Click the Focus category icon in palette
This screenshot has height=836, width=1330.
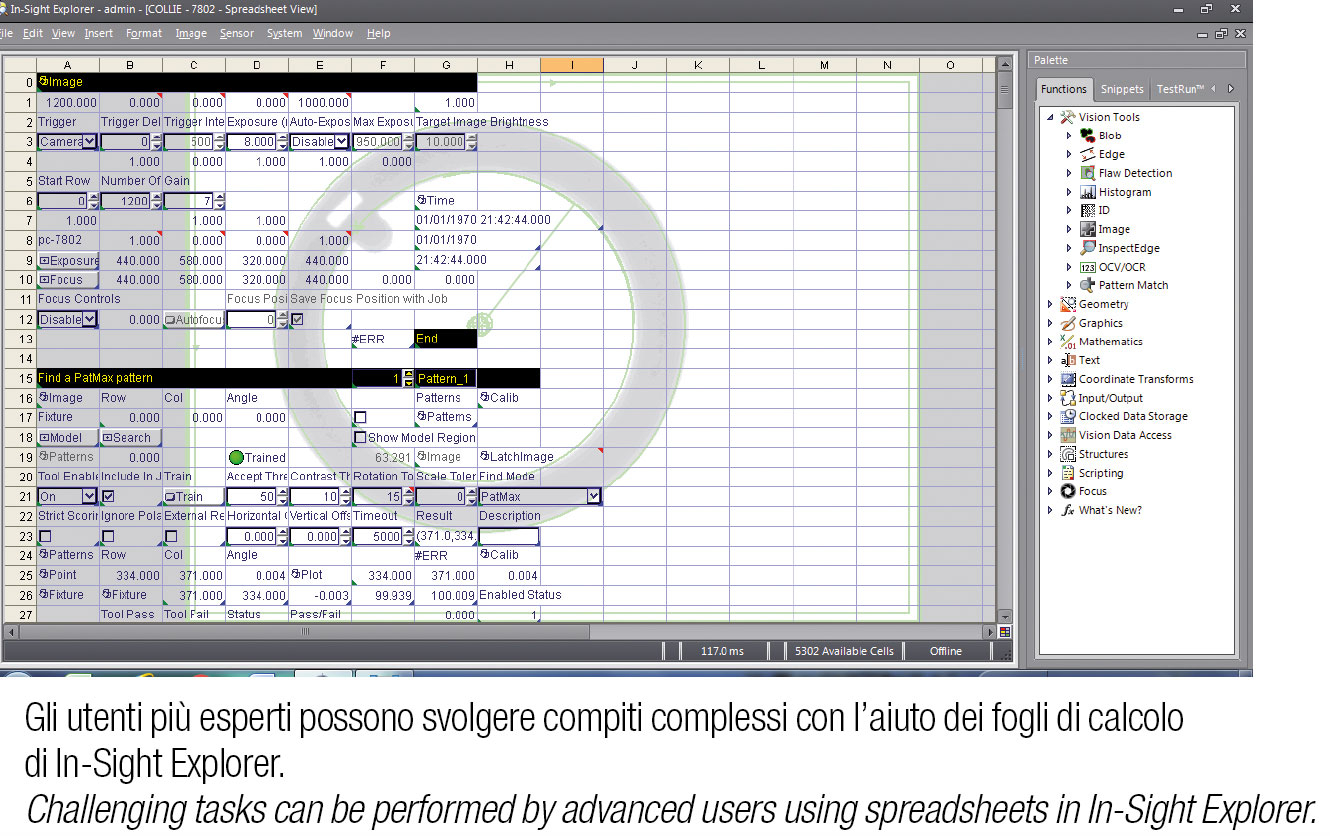[1068, 491]
